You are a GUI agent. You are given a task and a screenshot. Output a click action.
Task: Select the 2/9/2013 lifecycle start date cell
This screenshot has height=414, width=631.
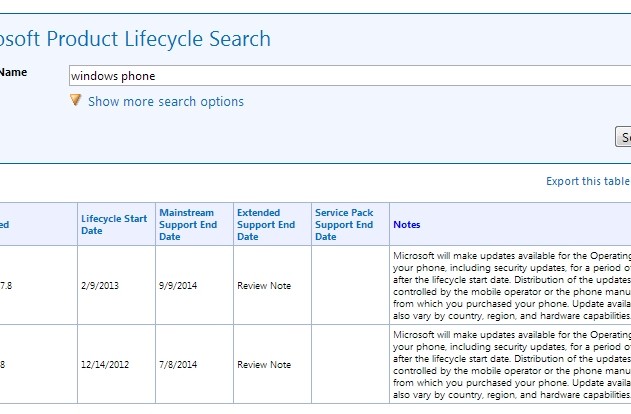pos(99,285)
